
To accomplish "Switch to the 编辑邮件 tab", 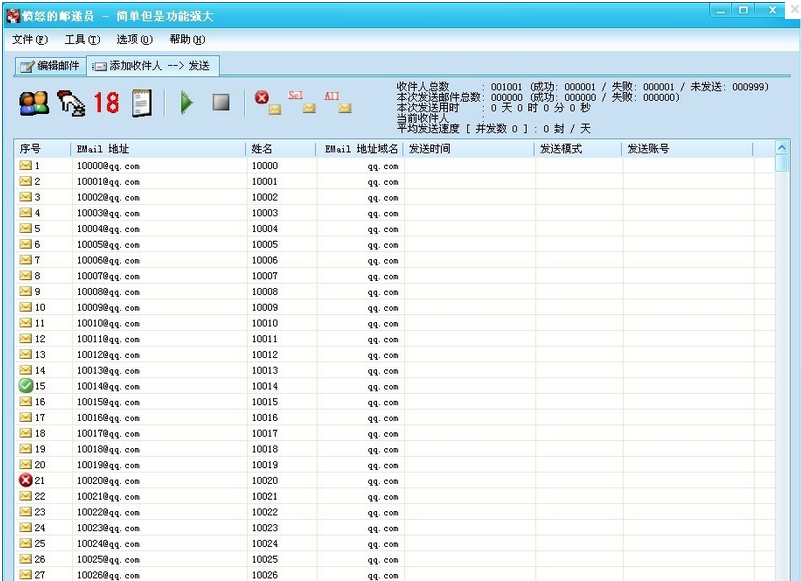I will click(50, 66).
